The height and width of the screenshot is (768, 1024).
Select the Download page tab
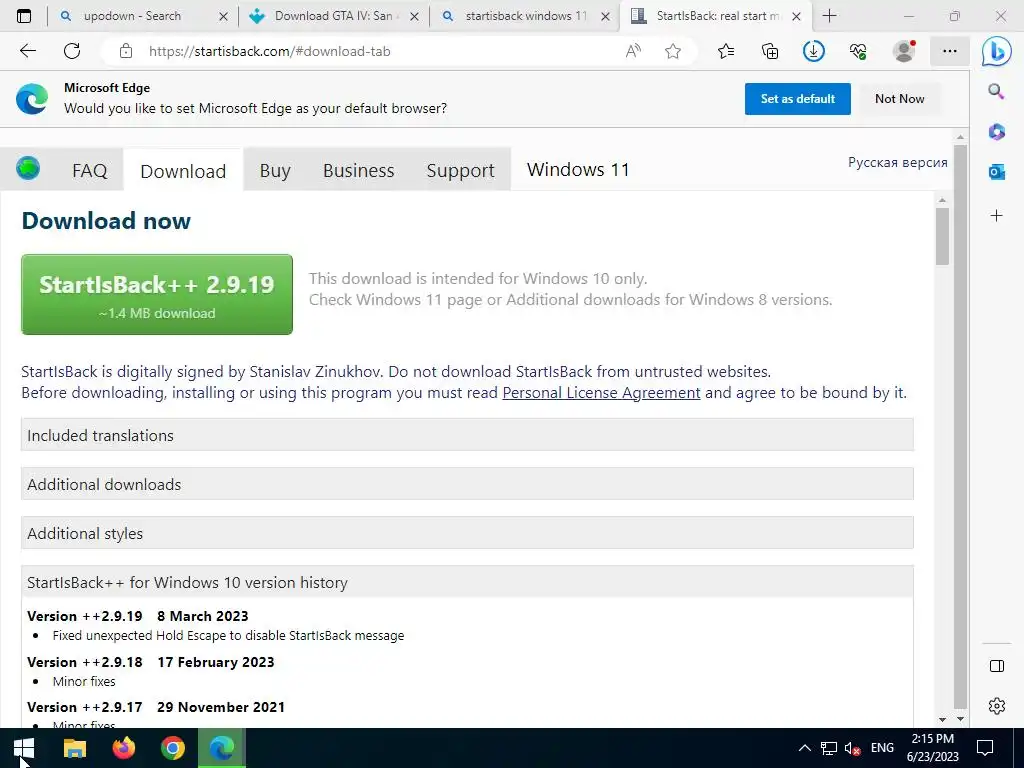pos(183,171)
